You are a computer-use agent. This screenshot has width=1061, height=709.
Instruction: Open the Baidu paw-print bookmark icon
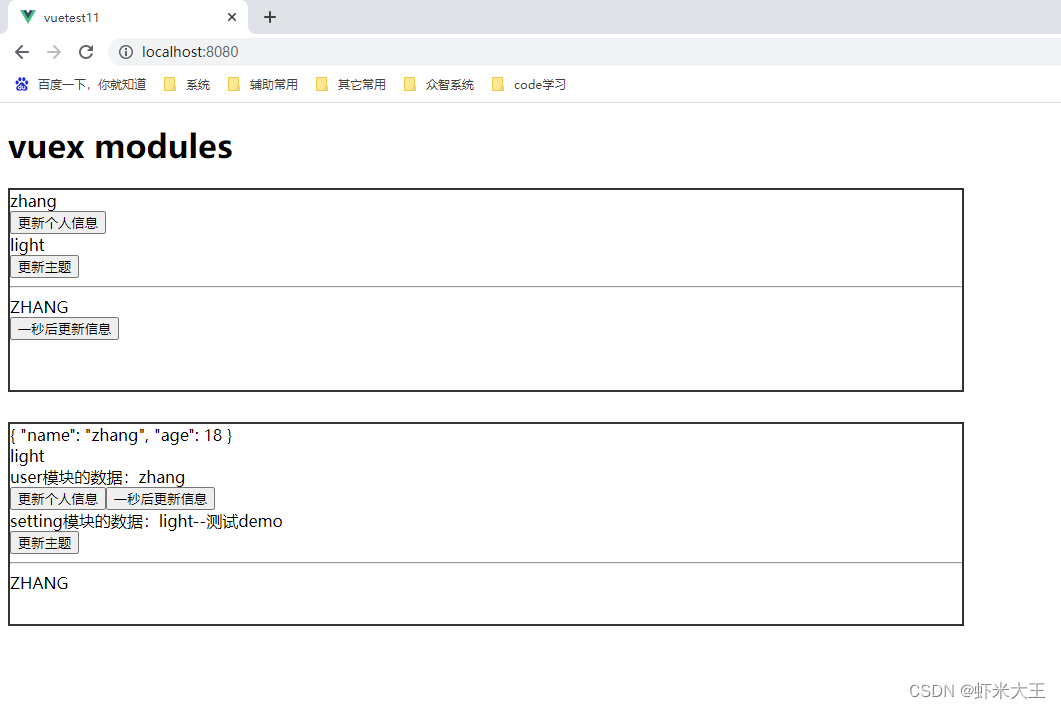click(x=22, y=84)
